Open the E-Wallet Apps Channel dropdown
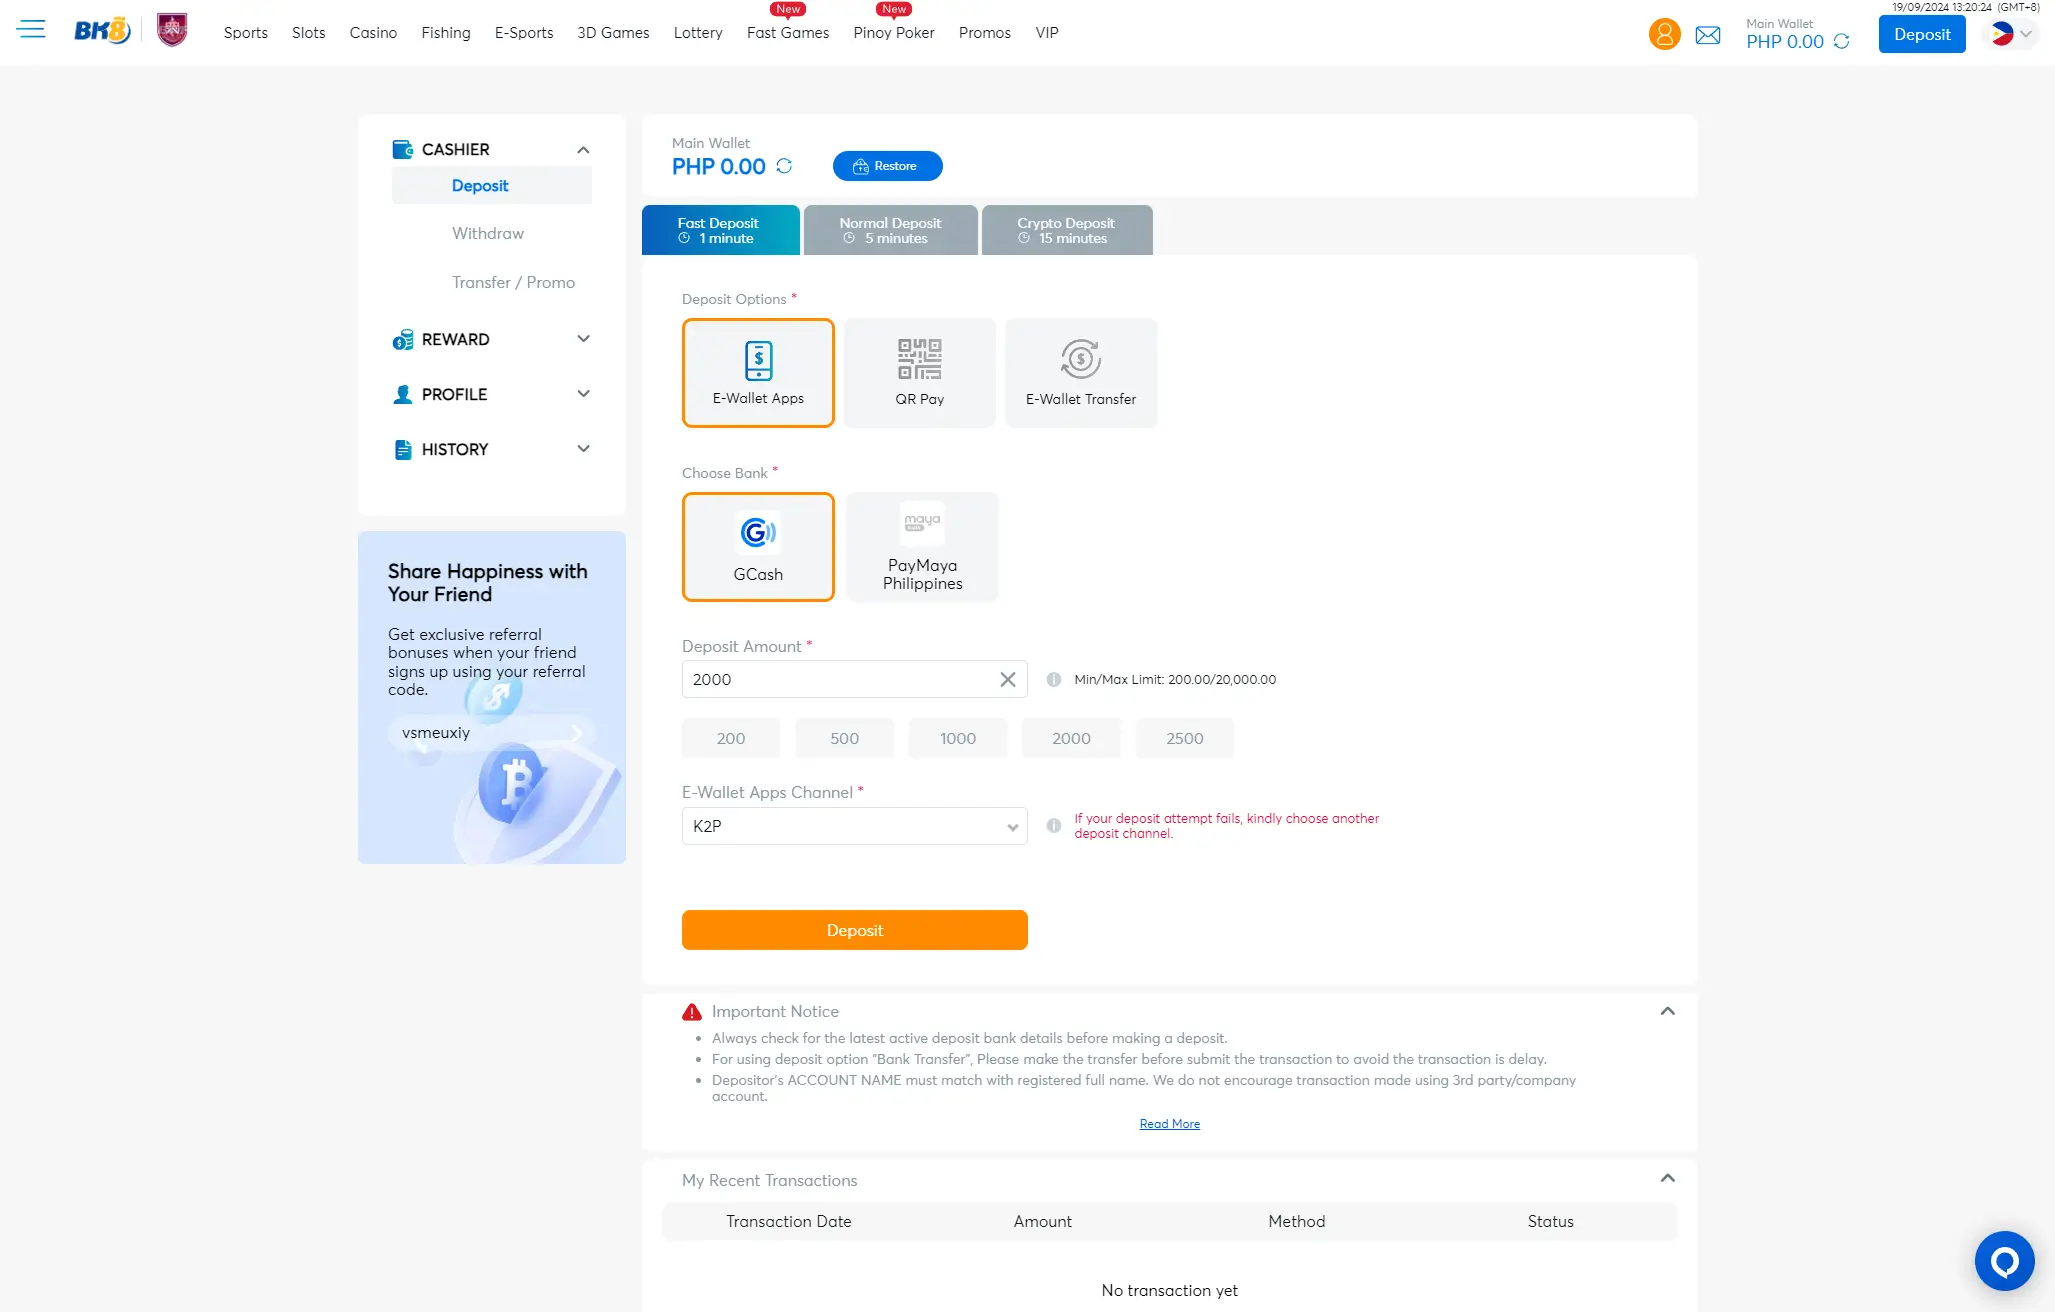This screenshot has height=1312, width=2055. pyautogui.click(x=854, y=826)
